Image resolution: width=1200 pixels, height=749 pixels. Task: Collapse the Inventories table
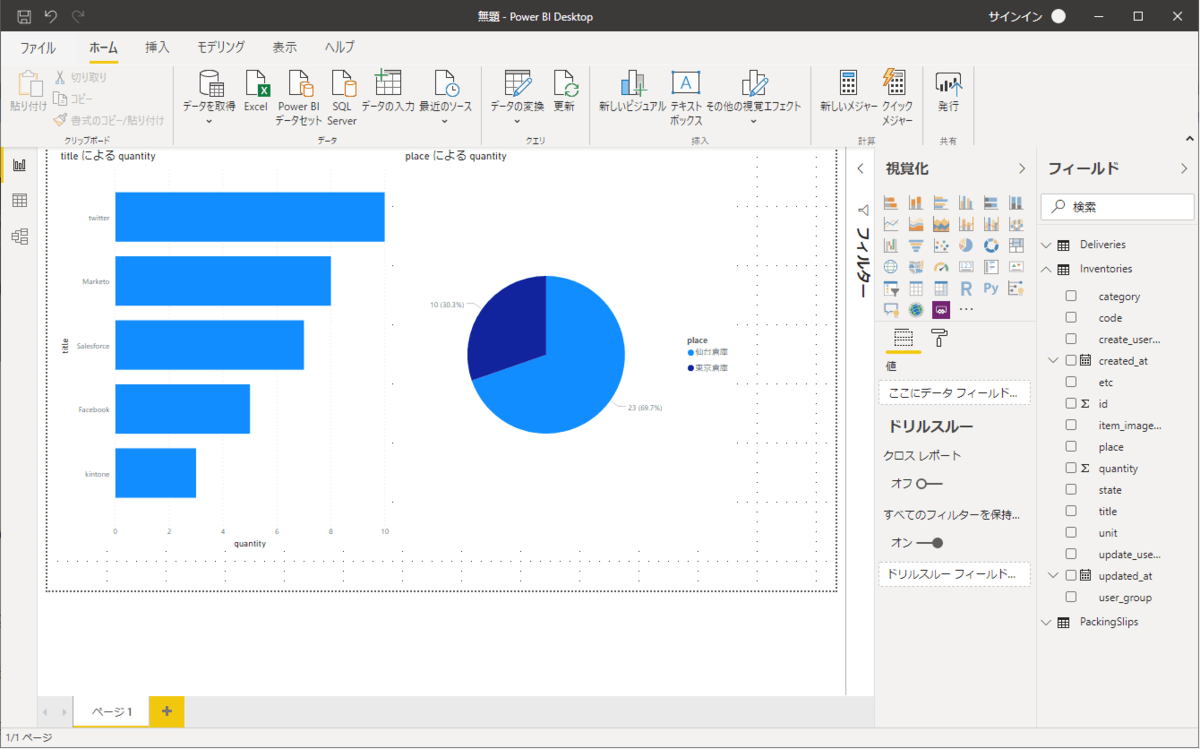click(x=1047, y=269)
